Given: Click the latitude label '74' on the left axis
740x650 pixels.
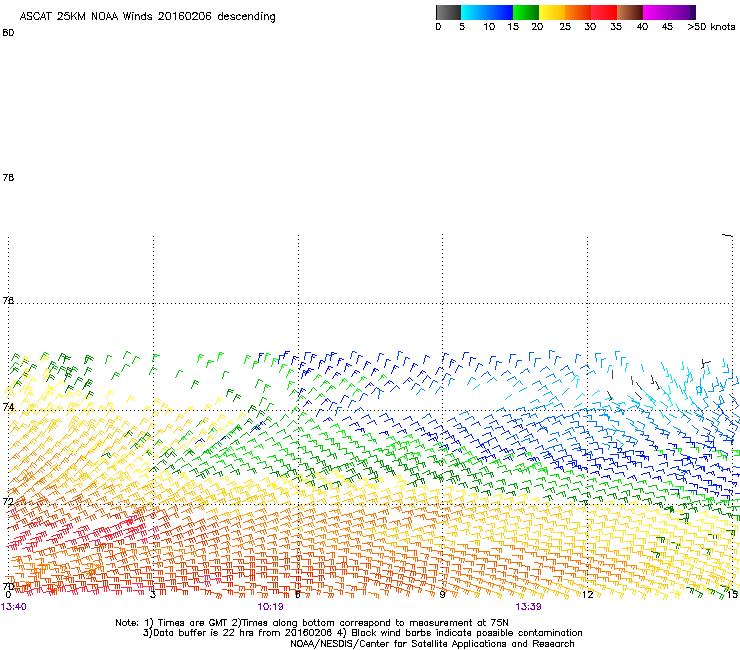Looking at the screenshot, I should coord(8,406).
